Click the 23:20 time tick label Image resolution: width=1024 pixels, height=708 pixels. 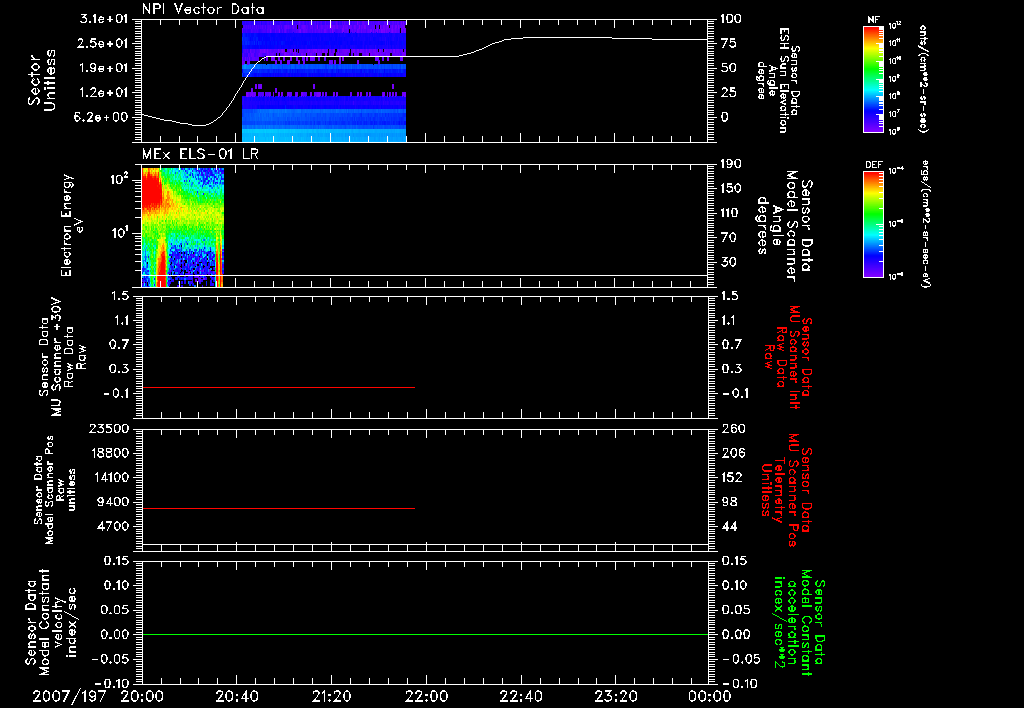(x=616, y=696)
